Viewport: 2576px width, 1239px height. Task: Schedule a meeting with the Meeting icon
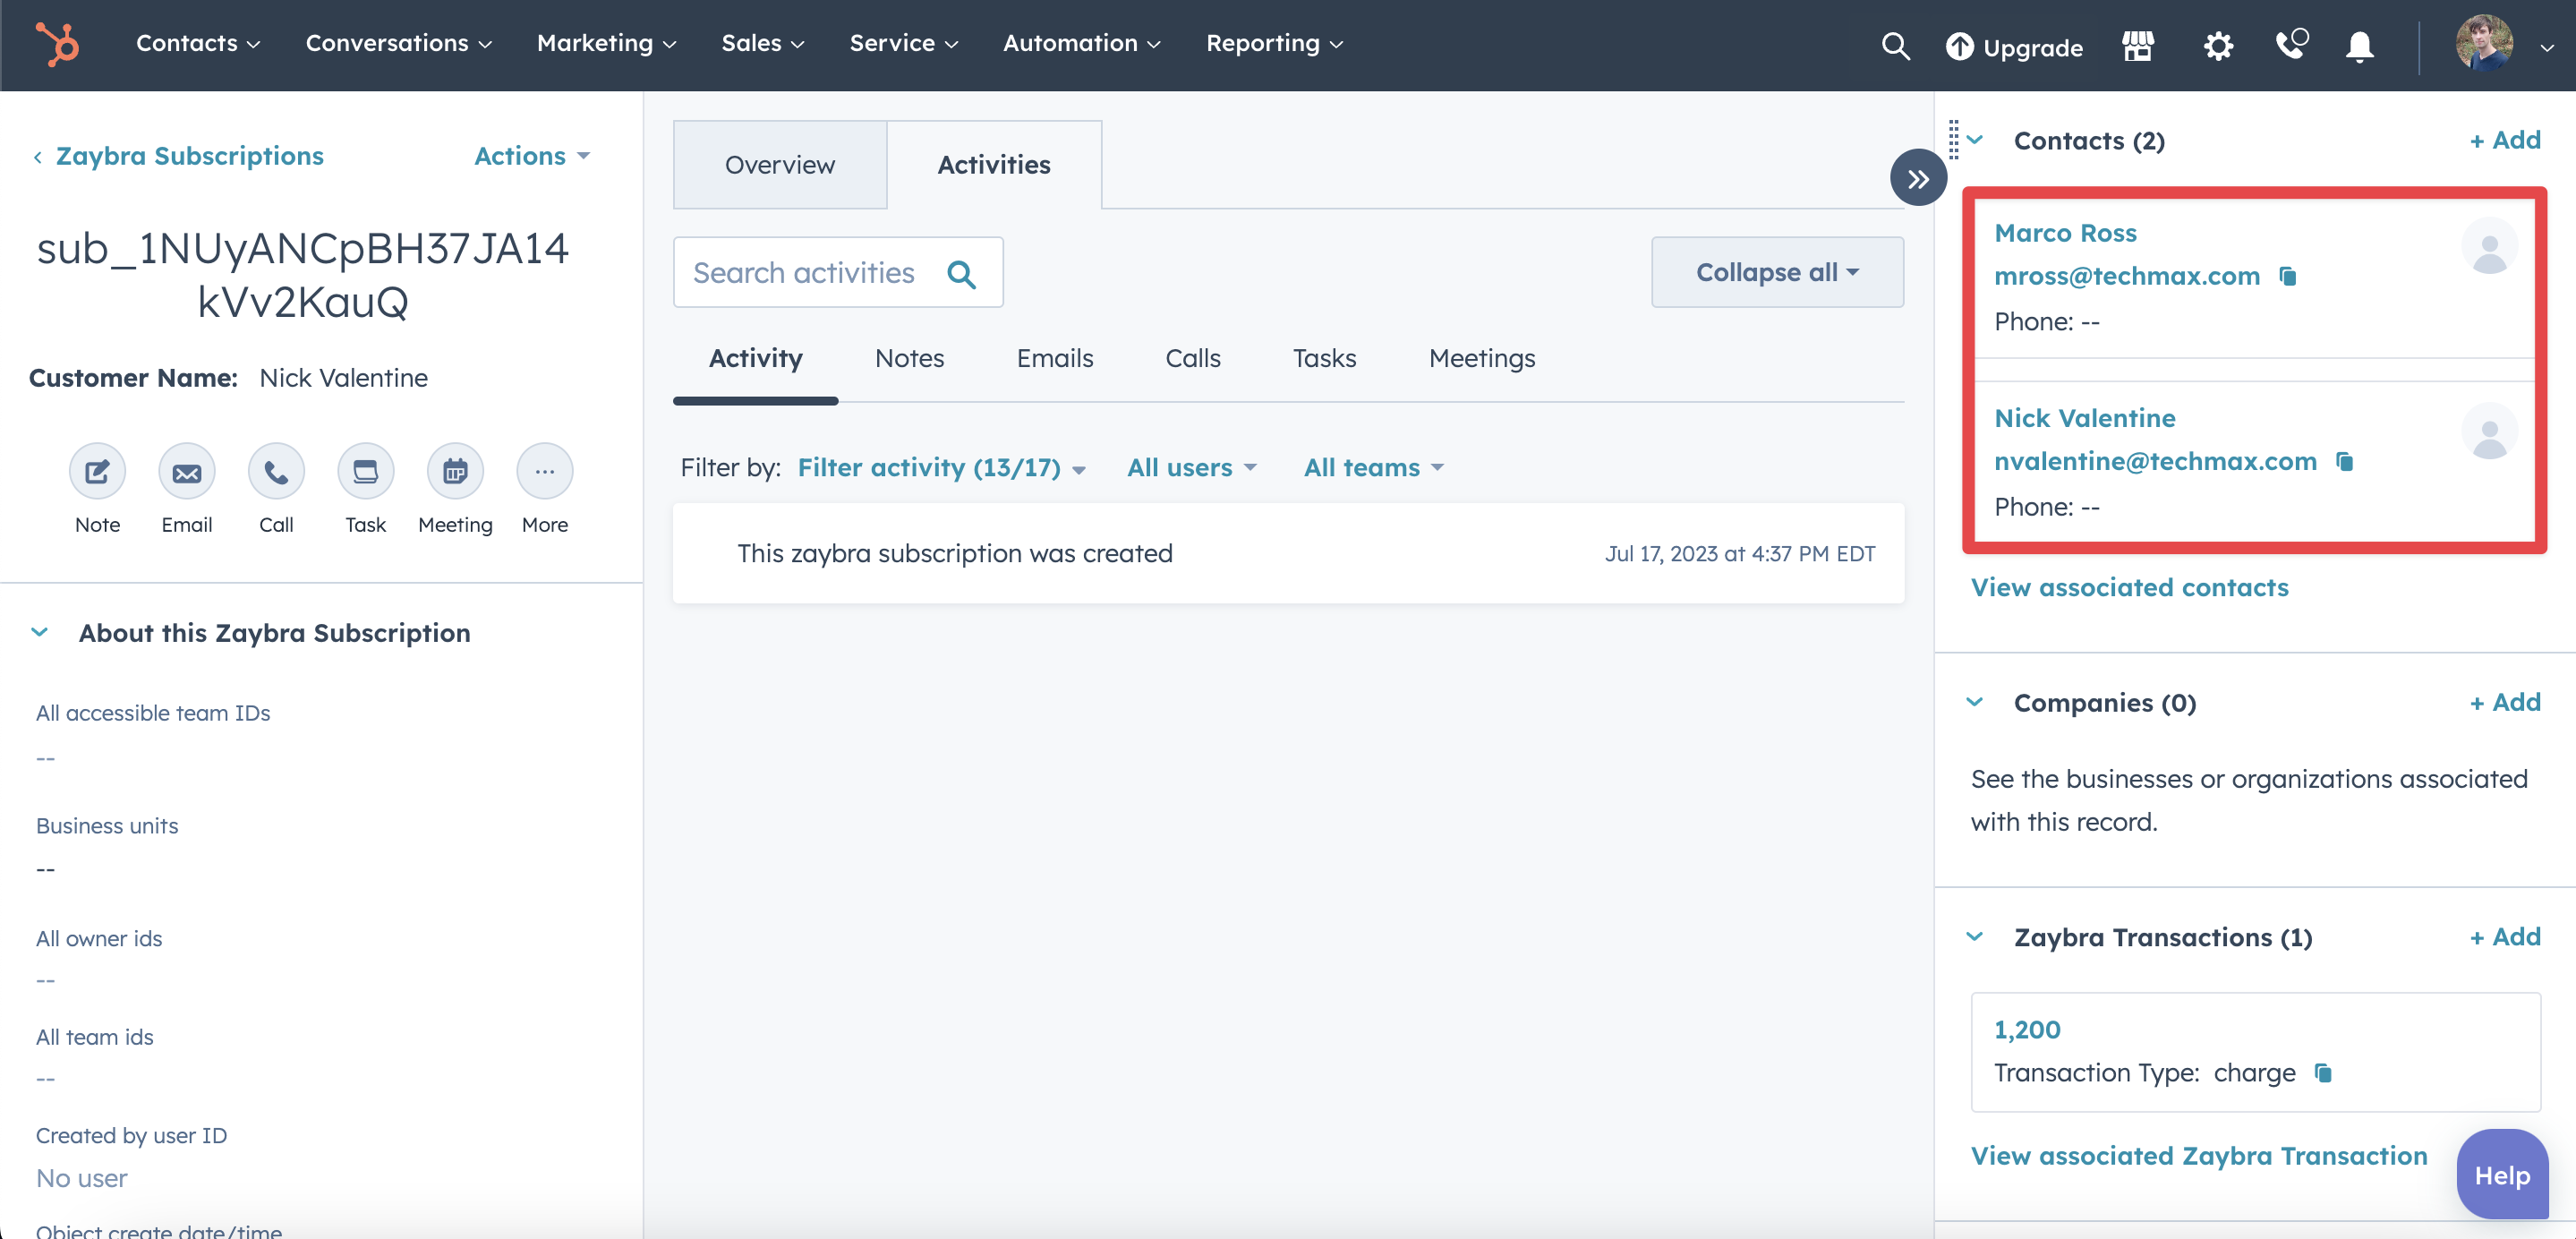pos(455,471)
